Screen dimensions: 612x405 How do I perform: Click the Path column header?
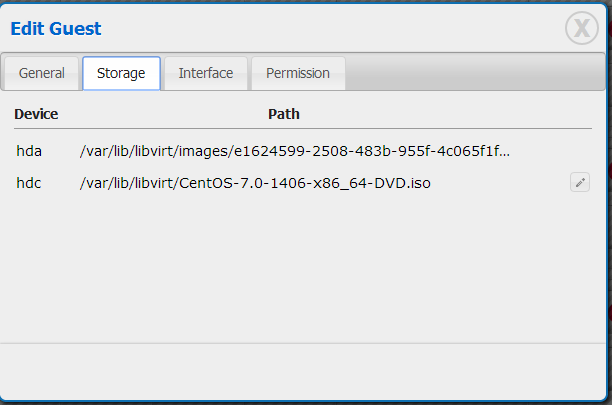coord(284,114)
